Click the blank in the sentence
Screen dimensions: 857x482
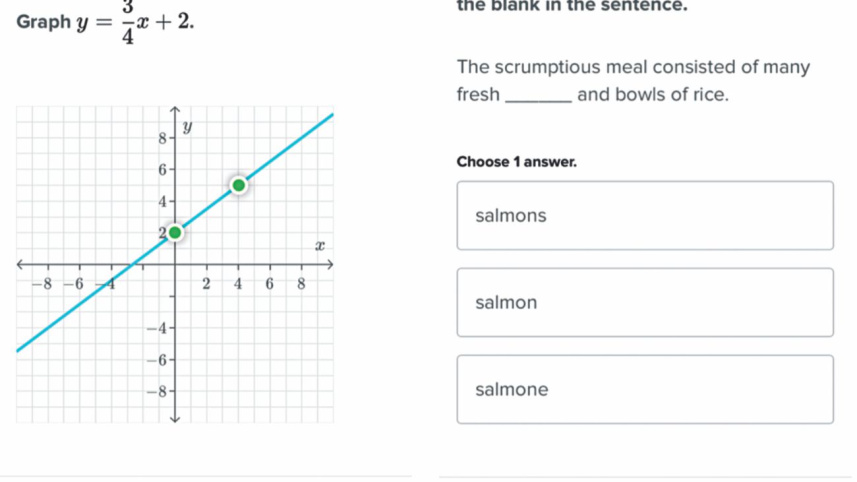[x=541, y=97]
